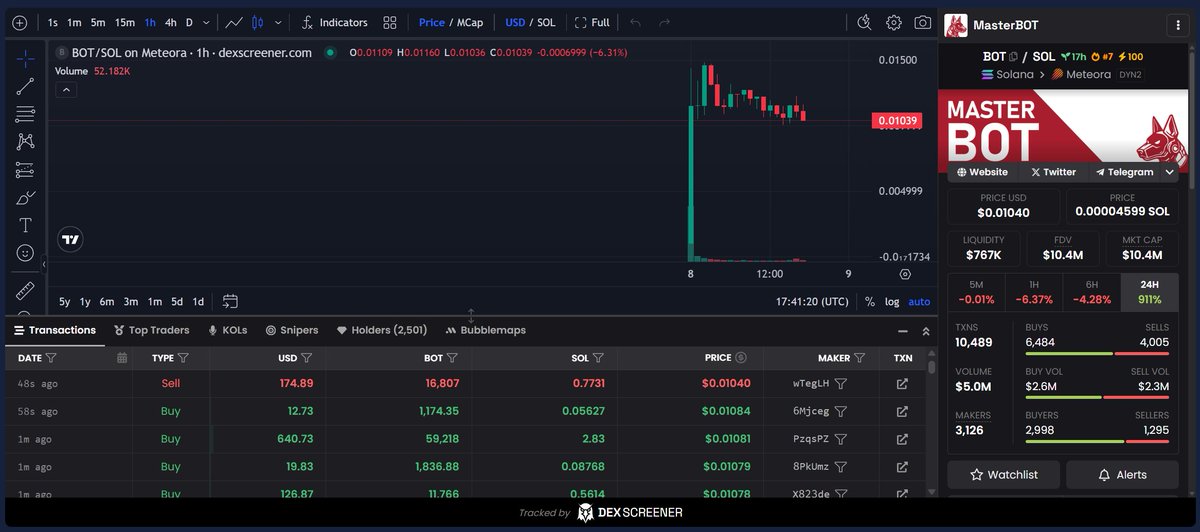Redo the last chart action

pos(664,22)
